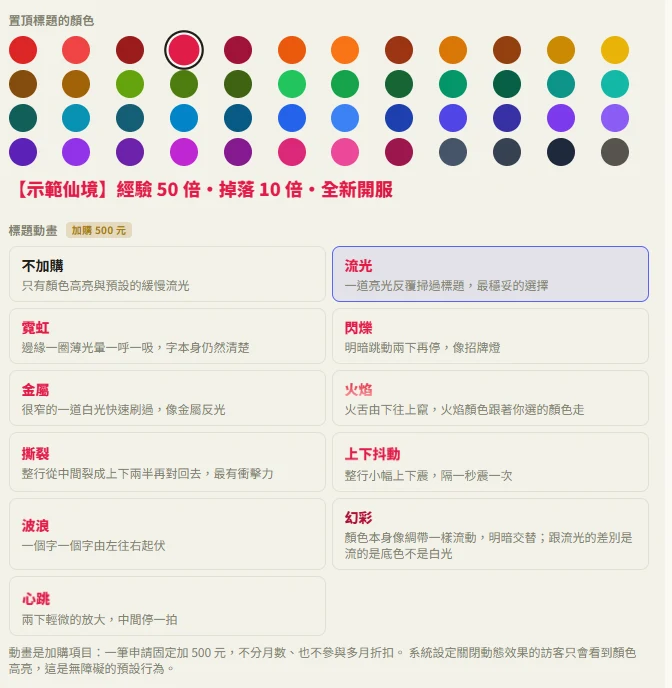Pick the 幻彩 animation card
The image size is (672, 688).
[490, 534]
